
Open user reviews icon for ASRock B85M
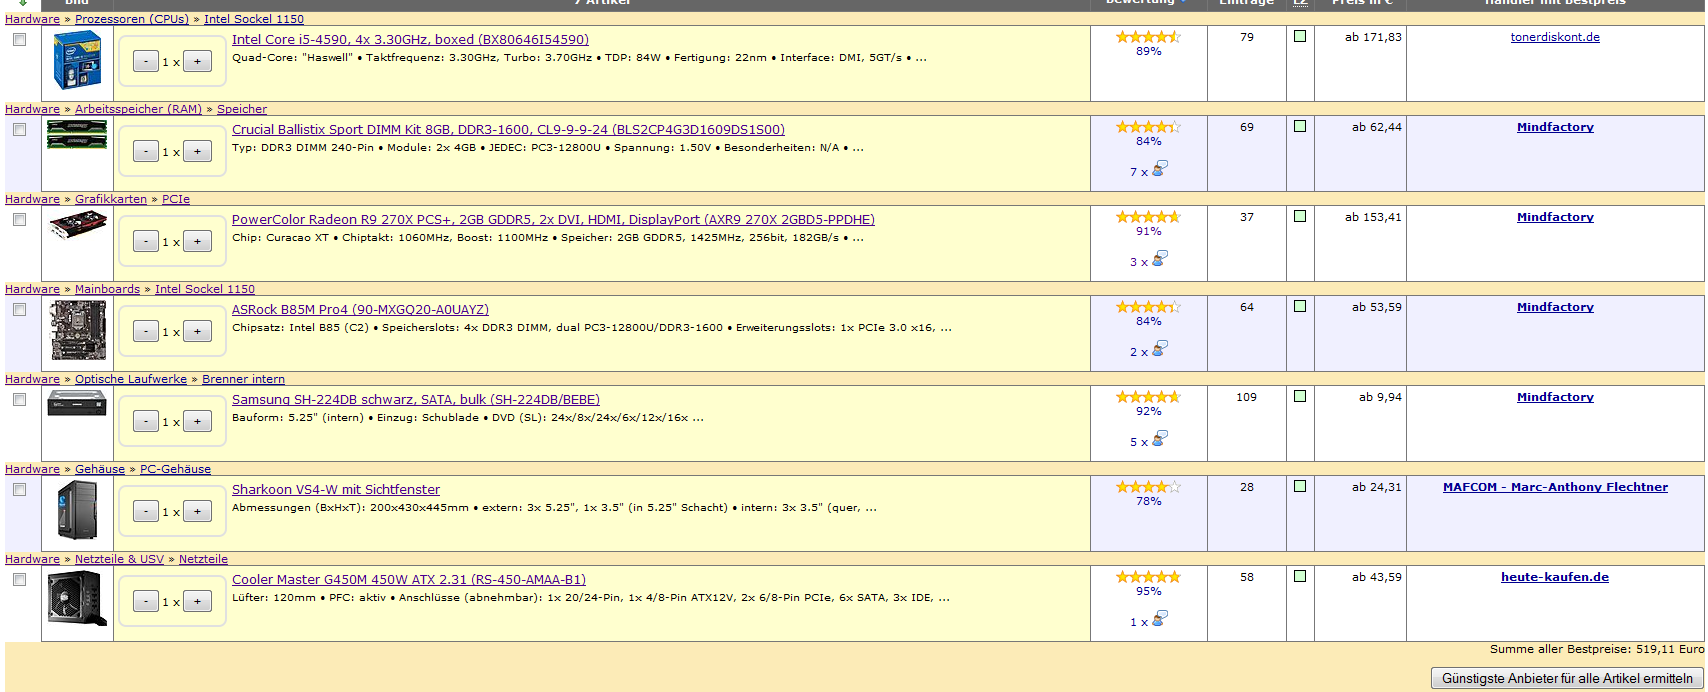[x=1159, y=349]
